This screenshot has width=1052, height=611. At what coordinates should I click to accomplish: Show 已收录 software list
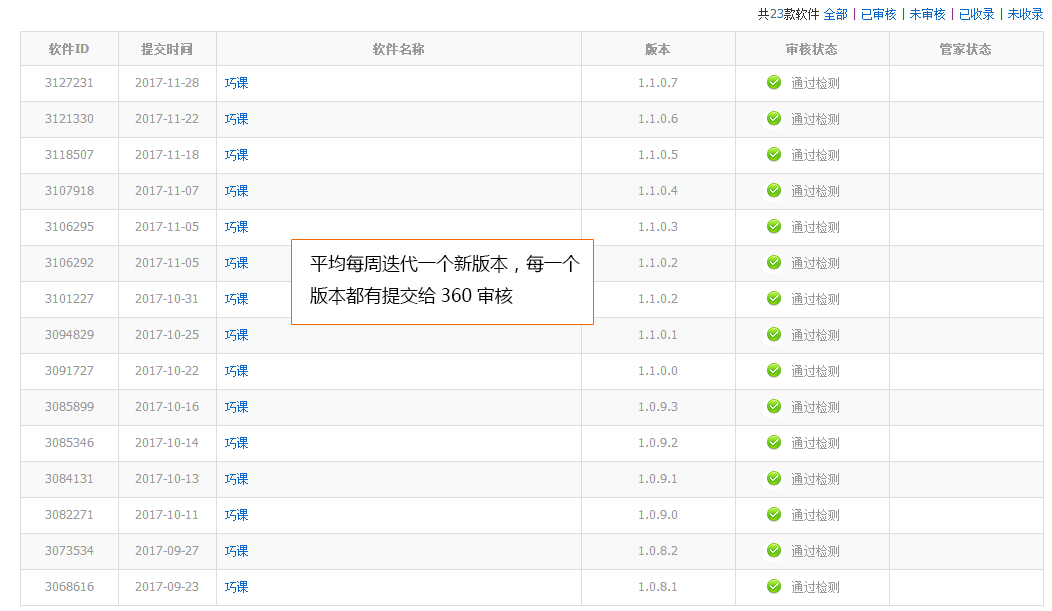click(976, 14)
